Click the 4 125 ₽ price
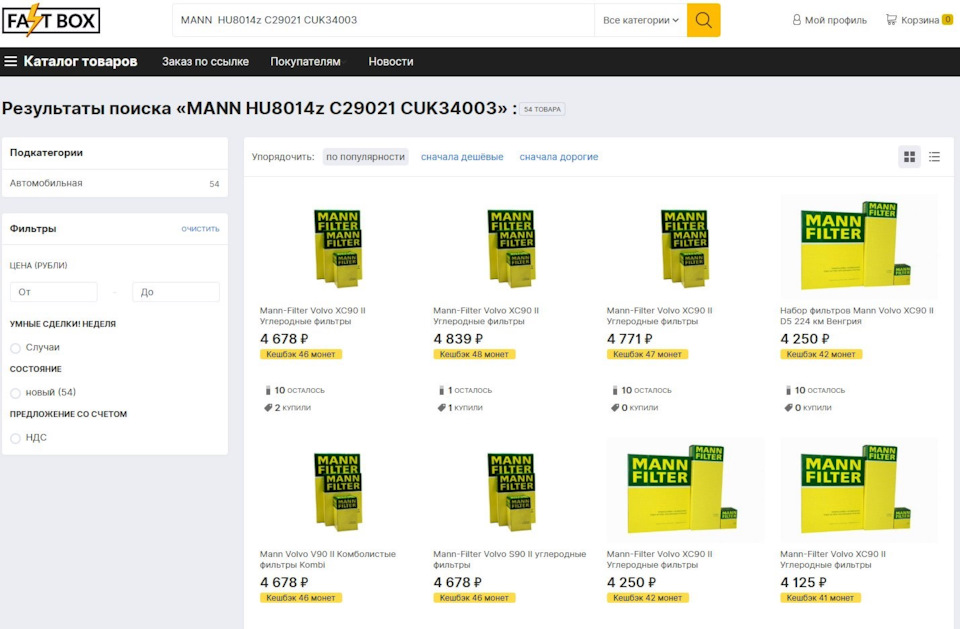The image size is (960, 629). coord(803,582)
